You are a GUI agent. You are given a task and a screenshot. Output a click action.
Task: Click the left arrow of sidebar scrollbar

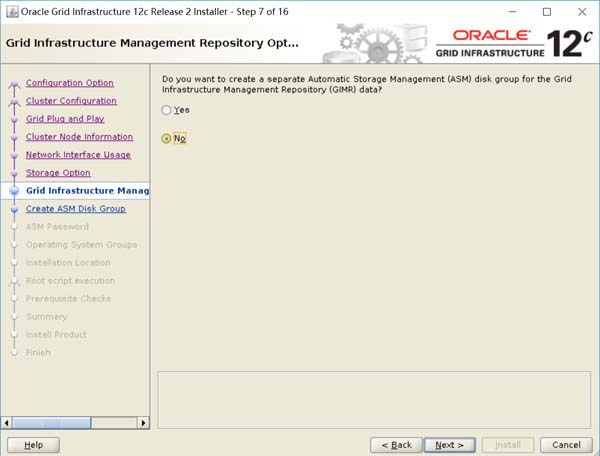click(x=6, y=423)
